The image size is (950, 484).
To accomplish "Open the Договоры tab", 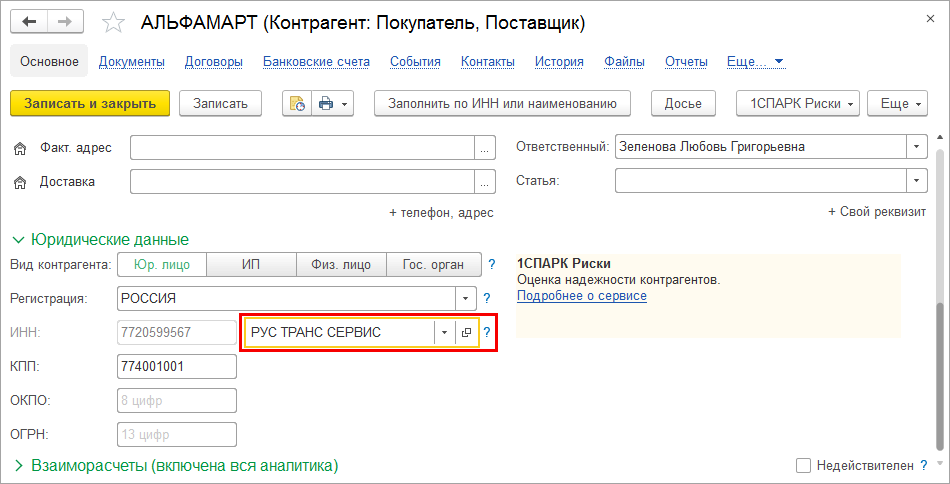I will click(x=214, y=61).
